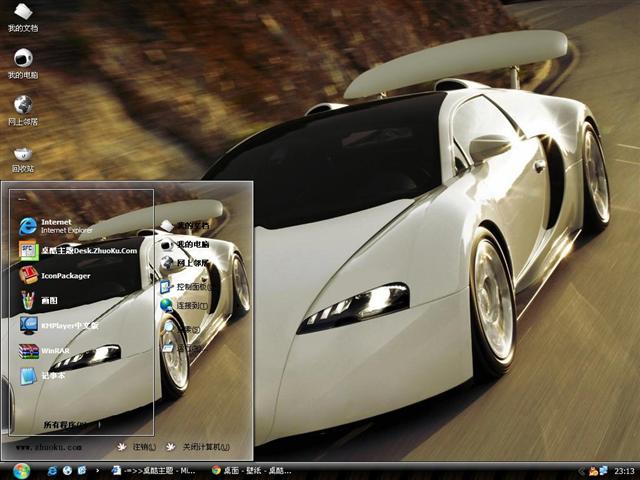Open 控制面板 control panel in Start menu
The height and width of the screenshot is (480, 640).
point(190,287)
